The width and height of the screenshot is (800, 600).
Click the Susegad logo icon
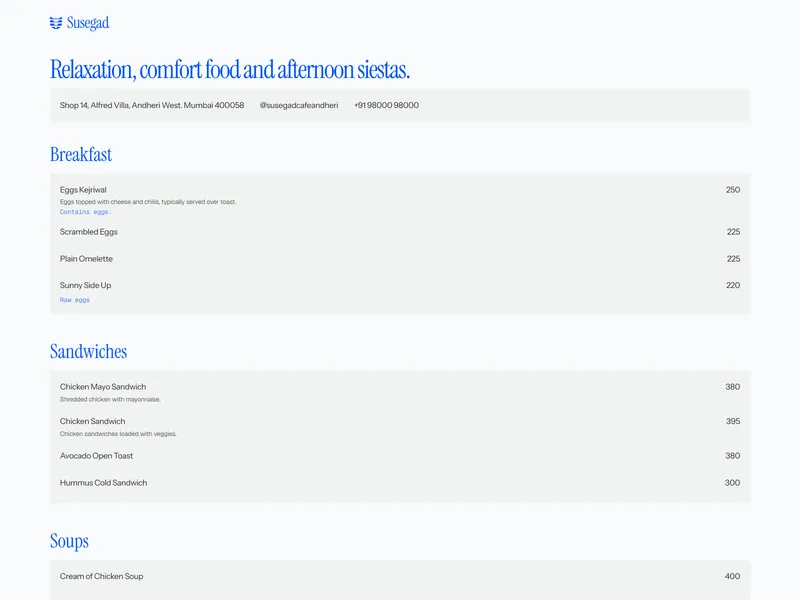point(56,23)
